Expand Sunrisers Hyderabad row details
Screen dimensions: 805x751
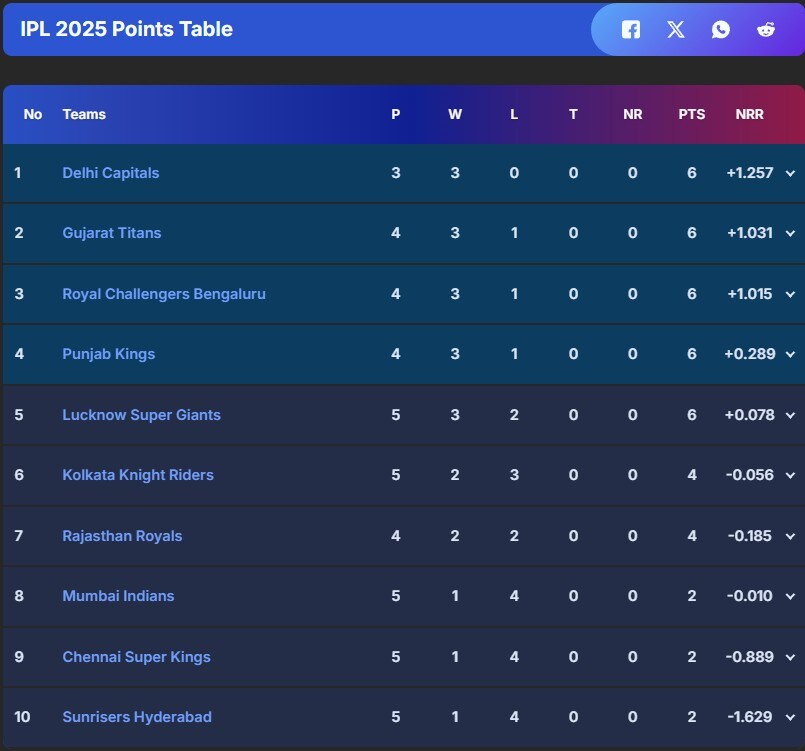click(790, 717)
